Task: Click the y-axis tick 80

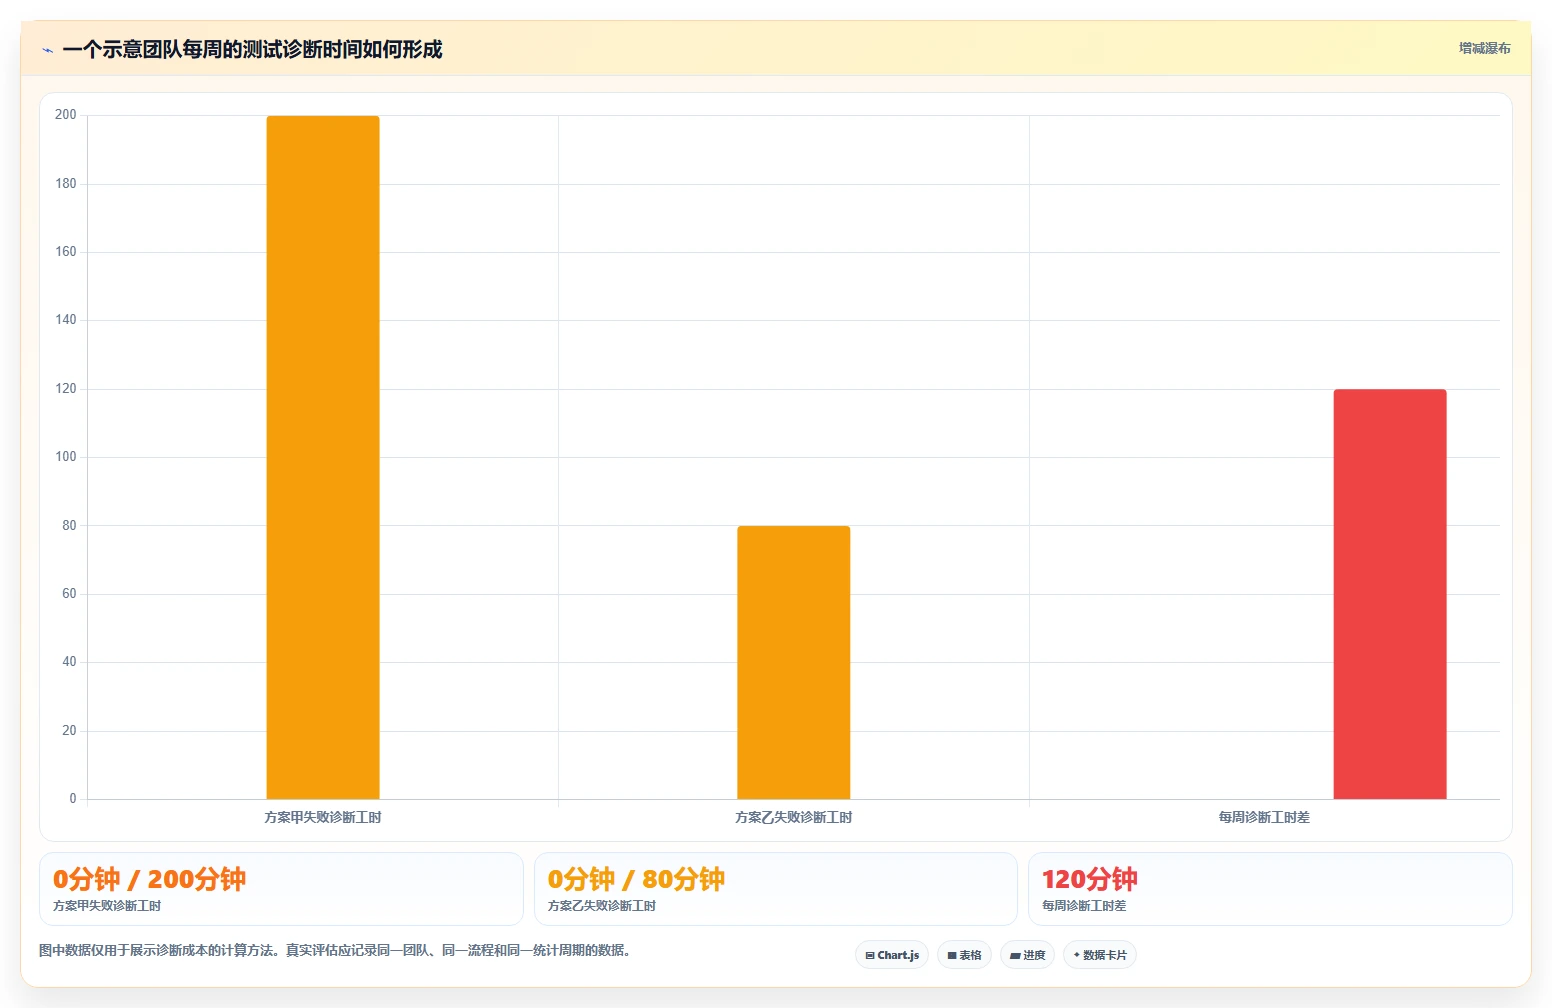Action: coord(69,525)
